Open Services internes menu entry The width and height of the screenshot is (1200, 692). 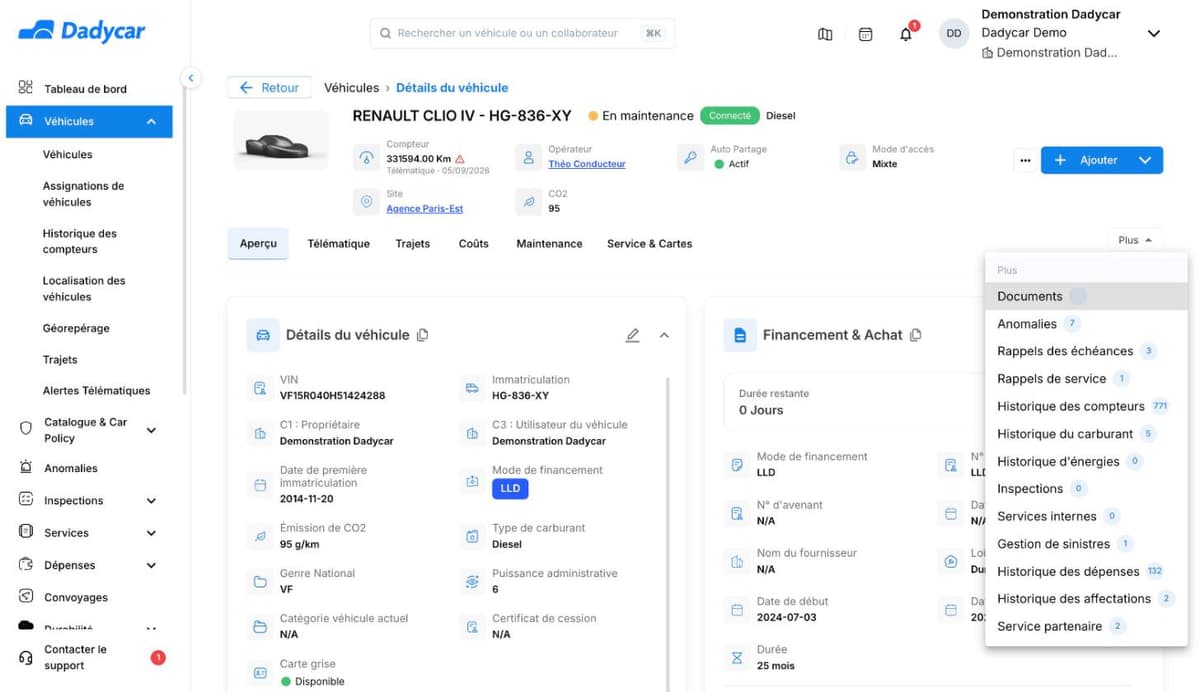click(x=1086, y=516)
